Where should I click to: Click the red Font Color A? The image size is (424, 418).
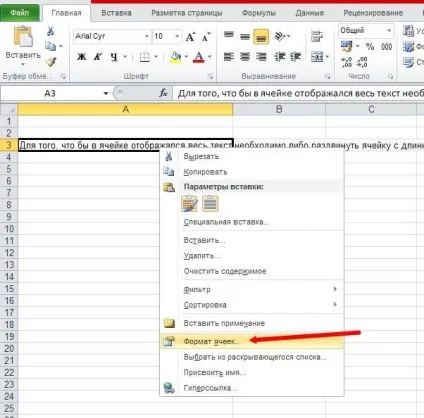click(x=199, y=57)
